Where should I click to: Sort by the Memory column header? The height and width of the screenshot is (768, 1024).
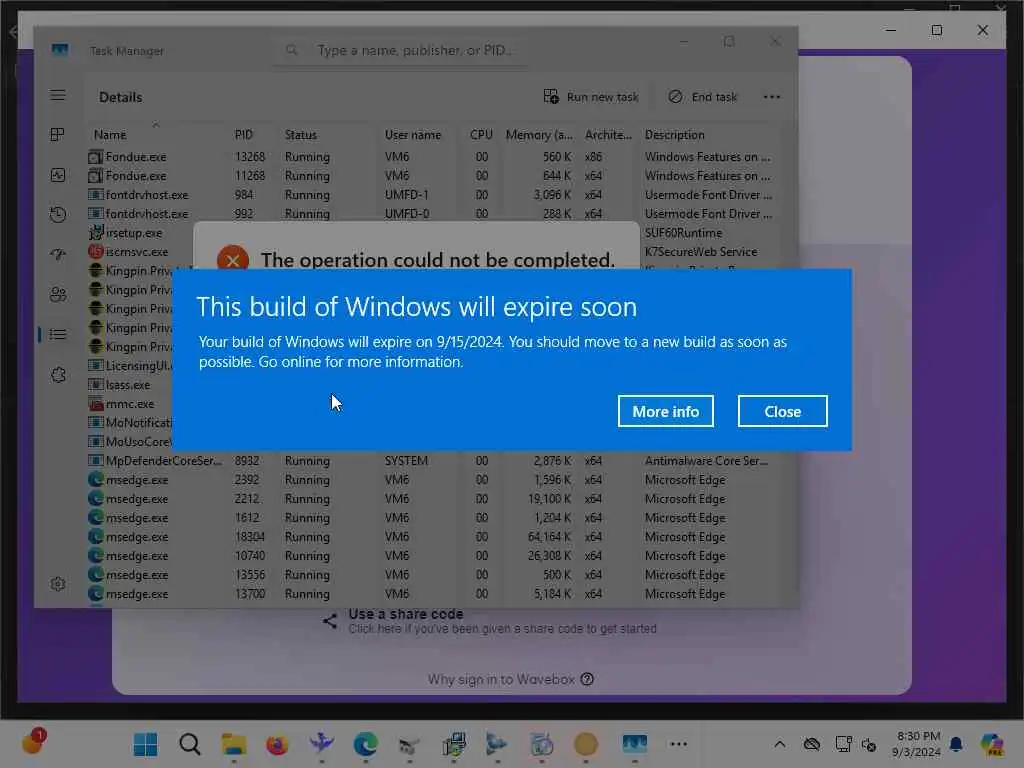click(539, 135)
